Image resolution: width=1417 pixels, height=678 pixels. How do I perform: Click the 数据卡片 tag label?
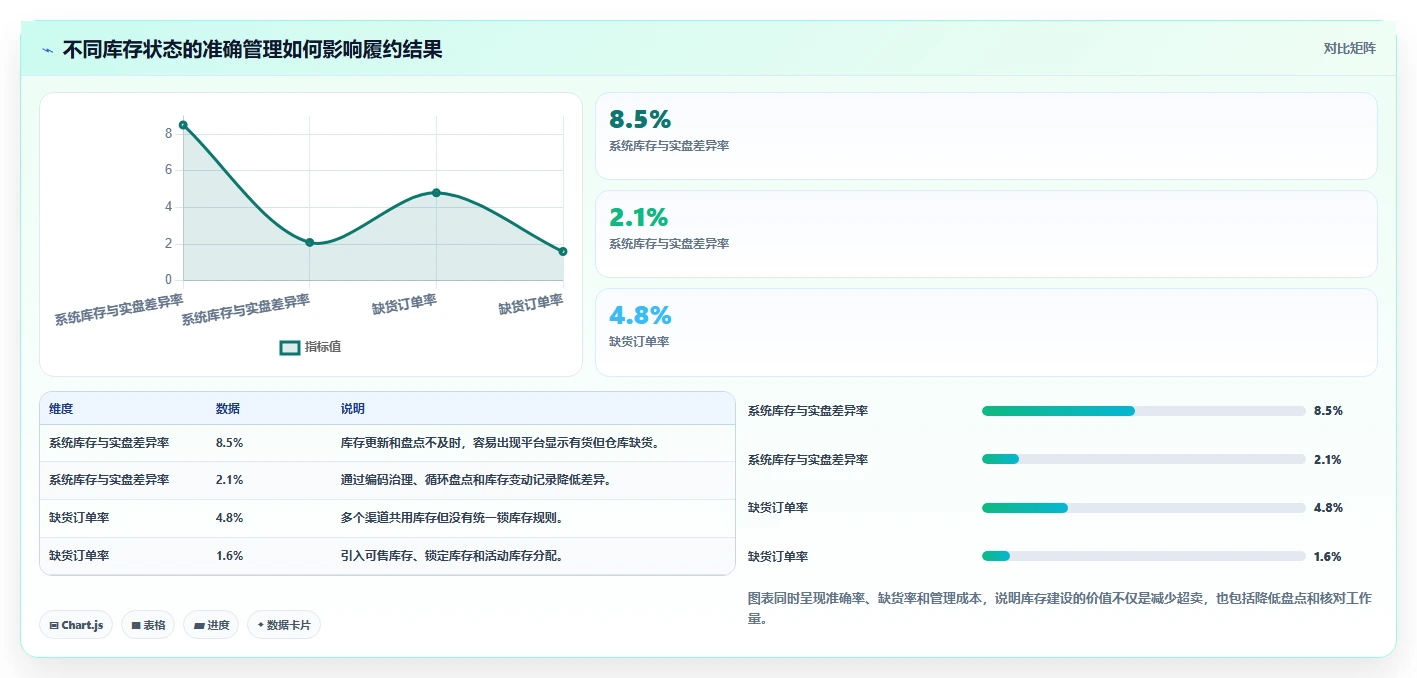click(289, 625)
